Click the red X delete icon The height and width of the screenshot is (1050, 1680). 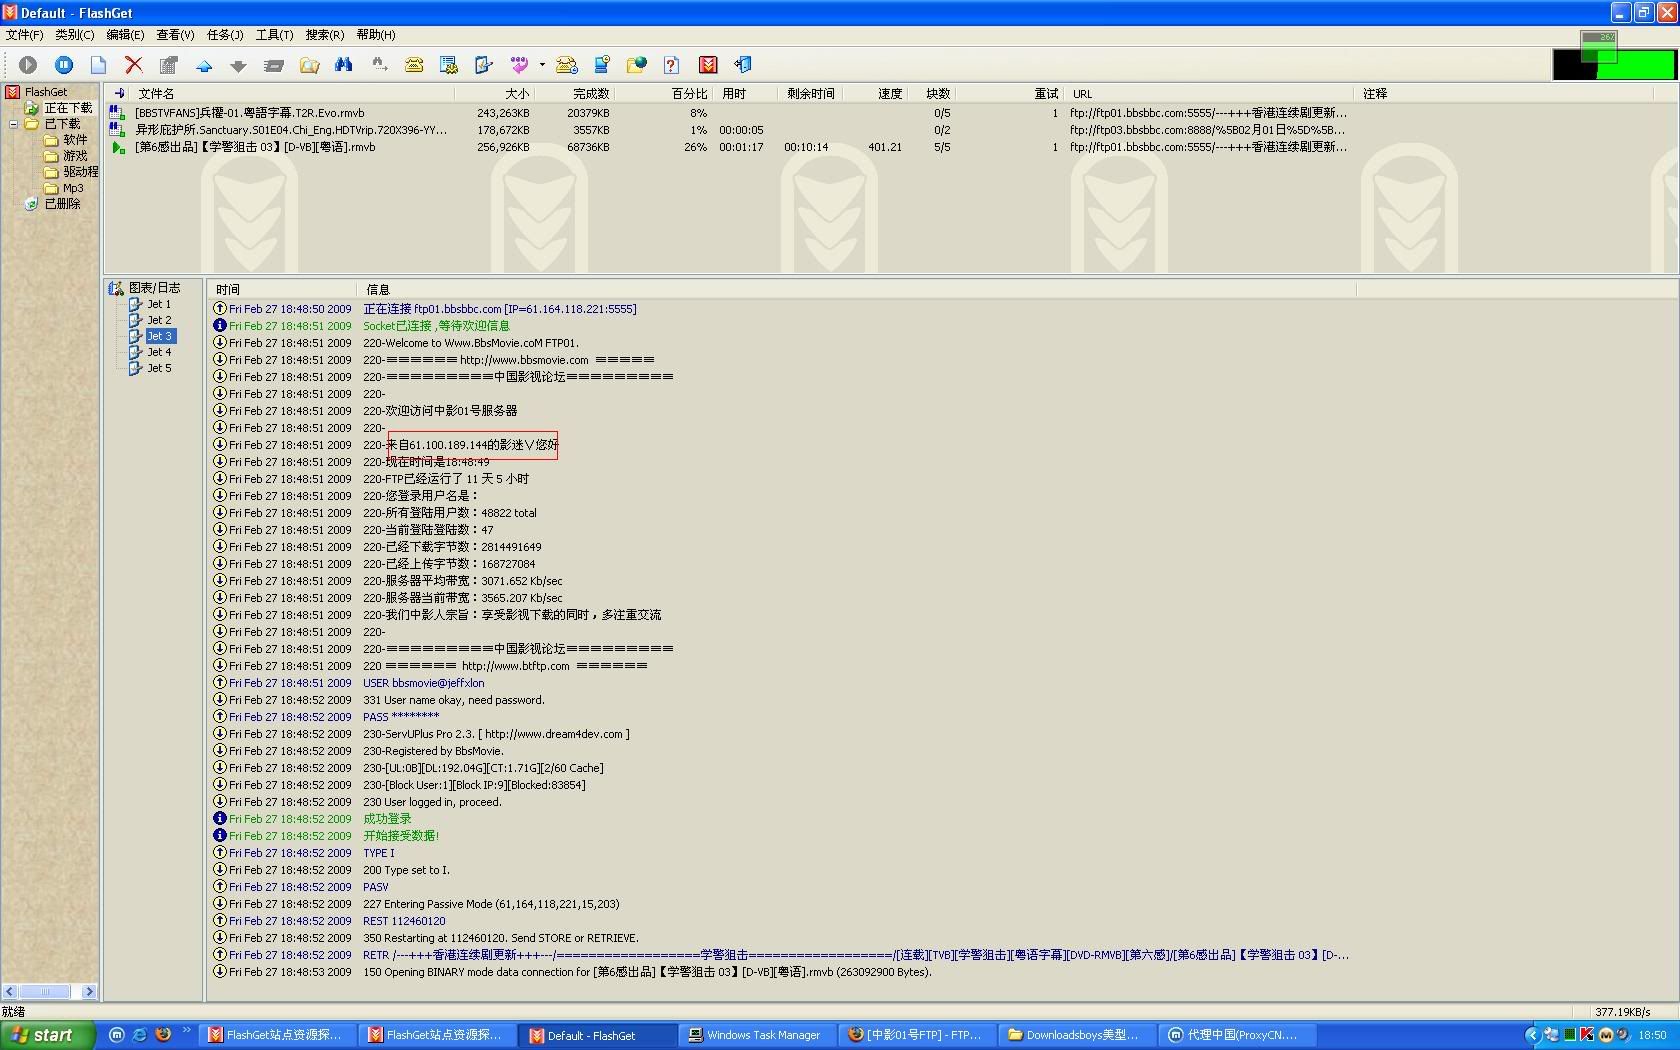point(133,65)
